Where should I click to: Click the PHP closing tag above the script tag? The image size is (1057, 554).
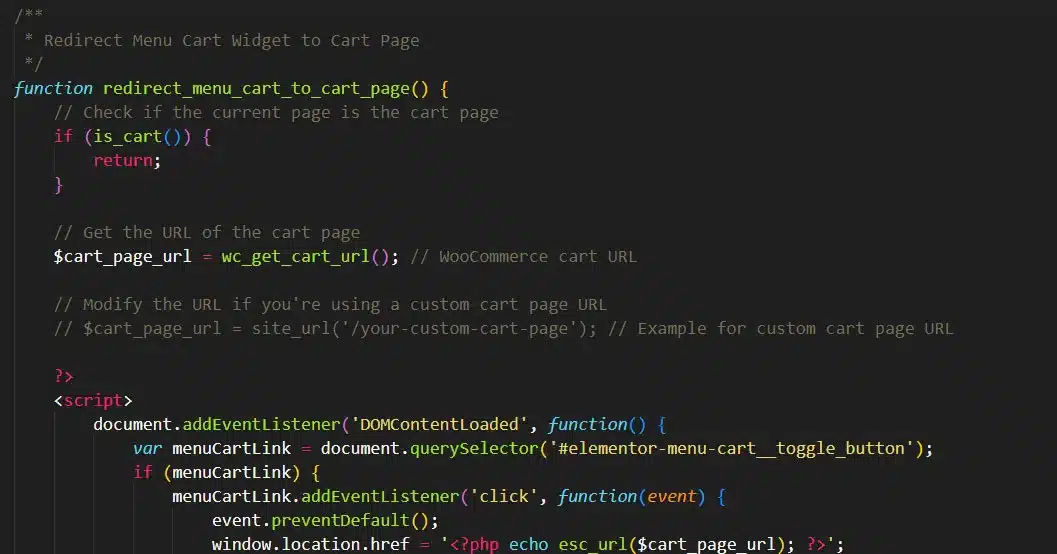click(x=63, y=377)
